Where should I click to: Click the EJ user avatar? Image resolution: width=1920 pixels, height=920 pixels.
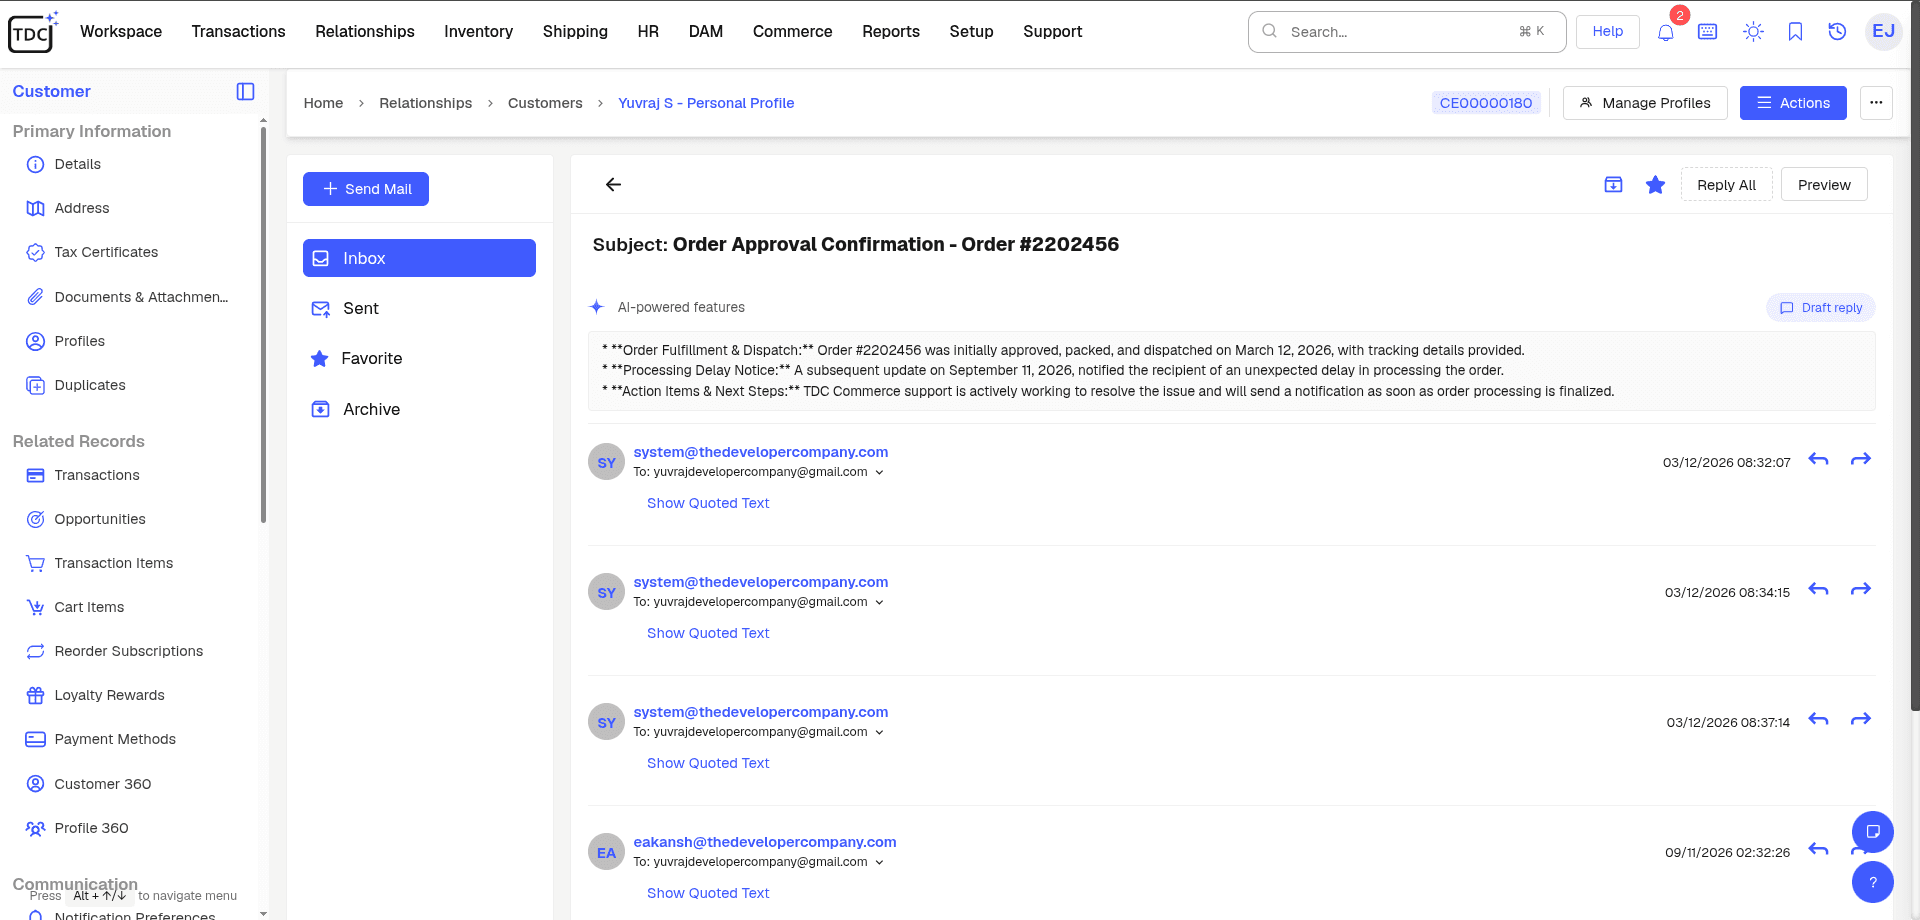pos(1884,31)
